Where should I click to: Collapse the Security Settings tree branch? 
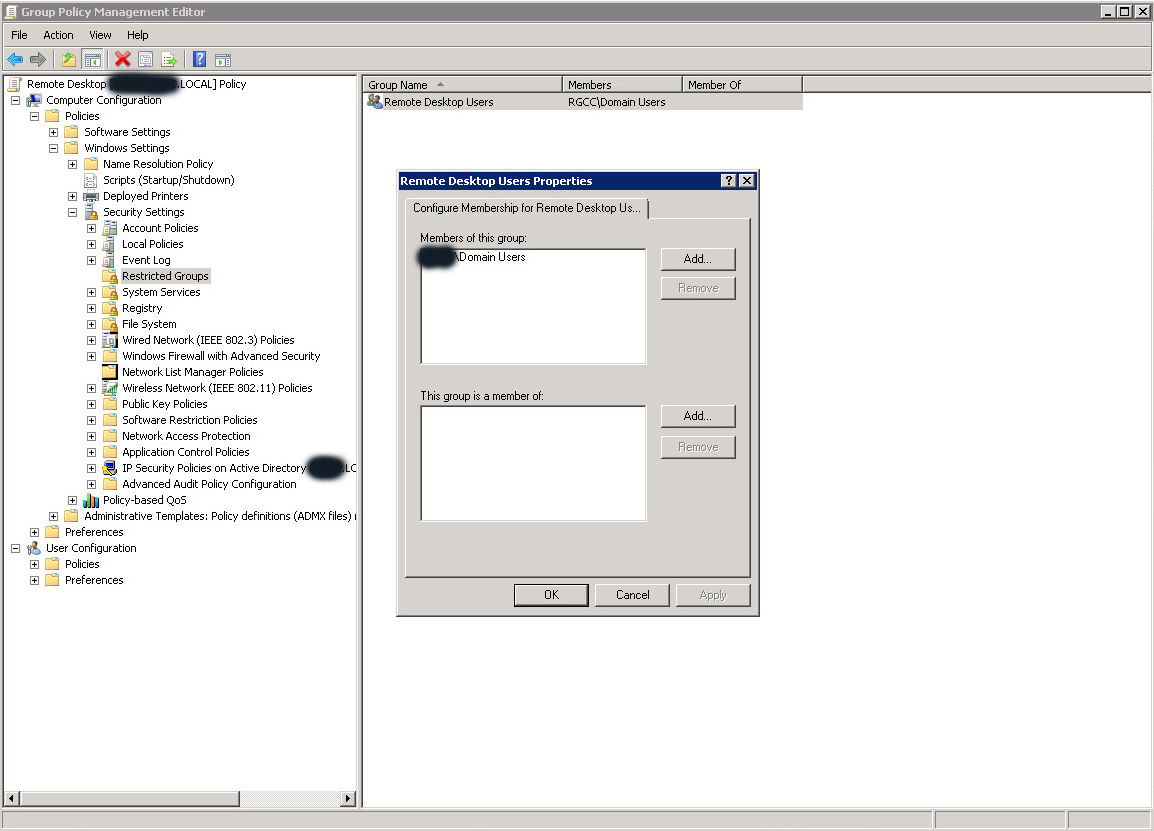pyautogui.click(x=72, y=212)
